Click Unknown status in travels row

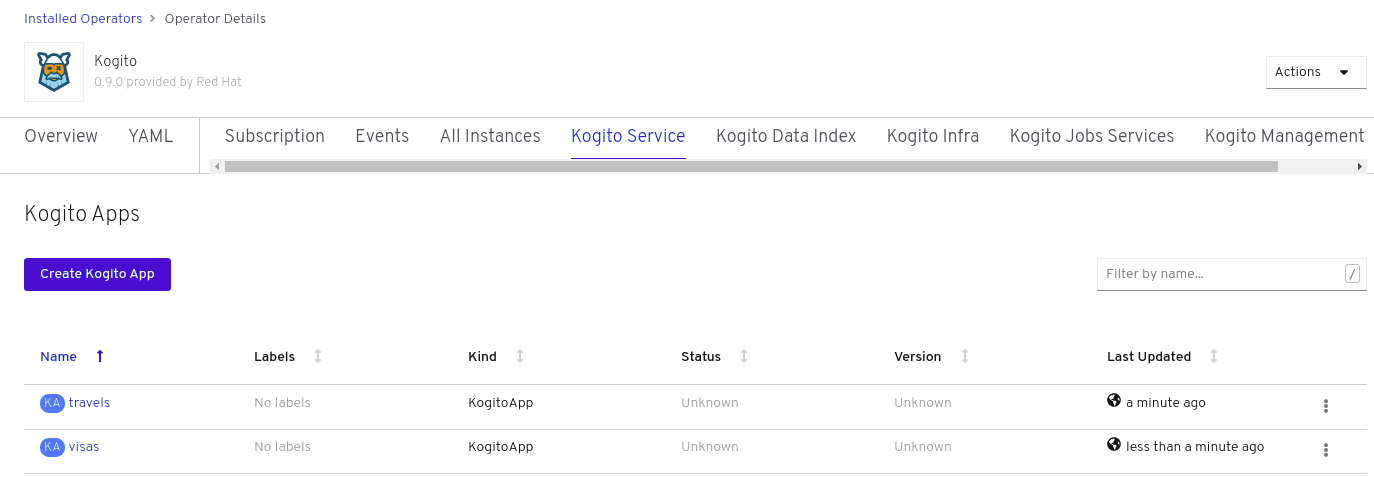coord(710,403)
